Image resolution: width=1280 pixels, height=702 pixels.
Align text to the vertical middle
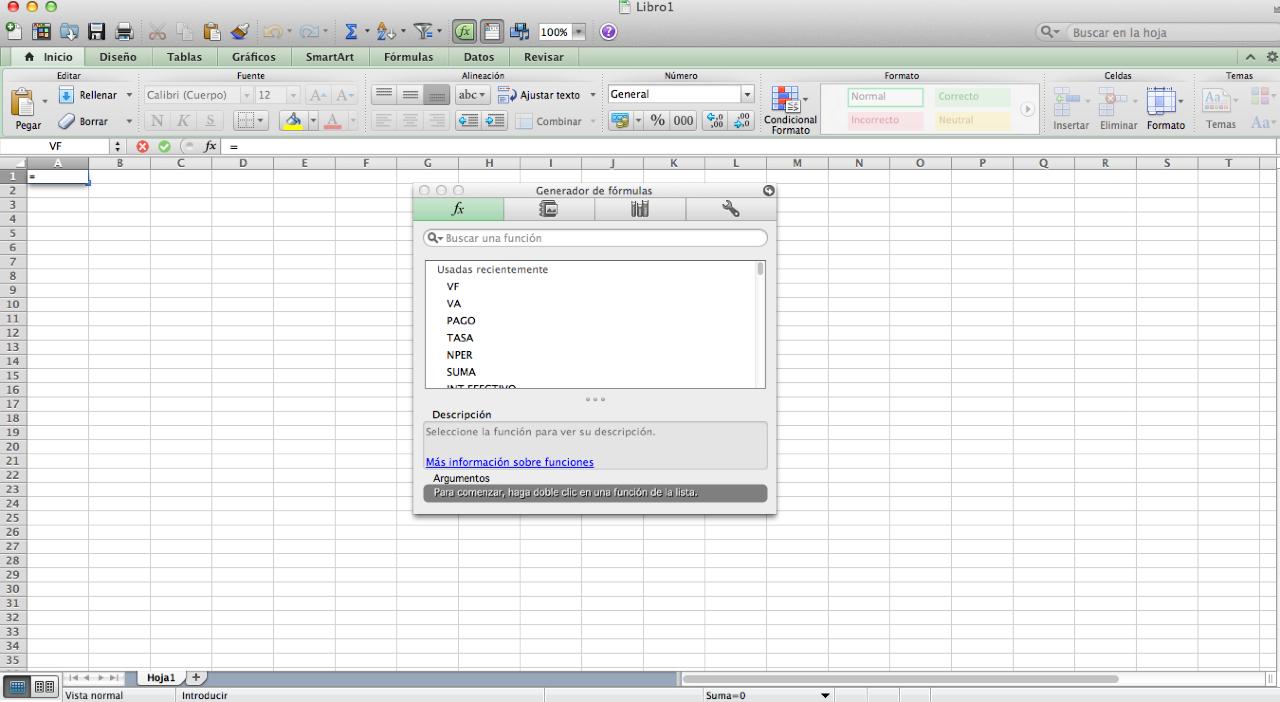[x=410, y=95]
